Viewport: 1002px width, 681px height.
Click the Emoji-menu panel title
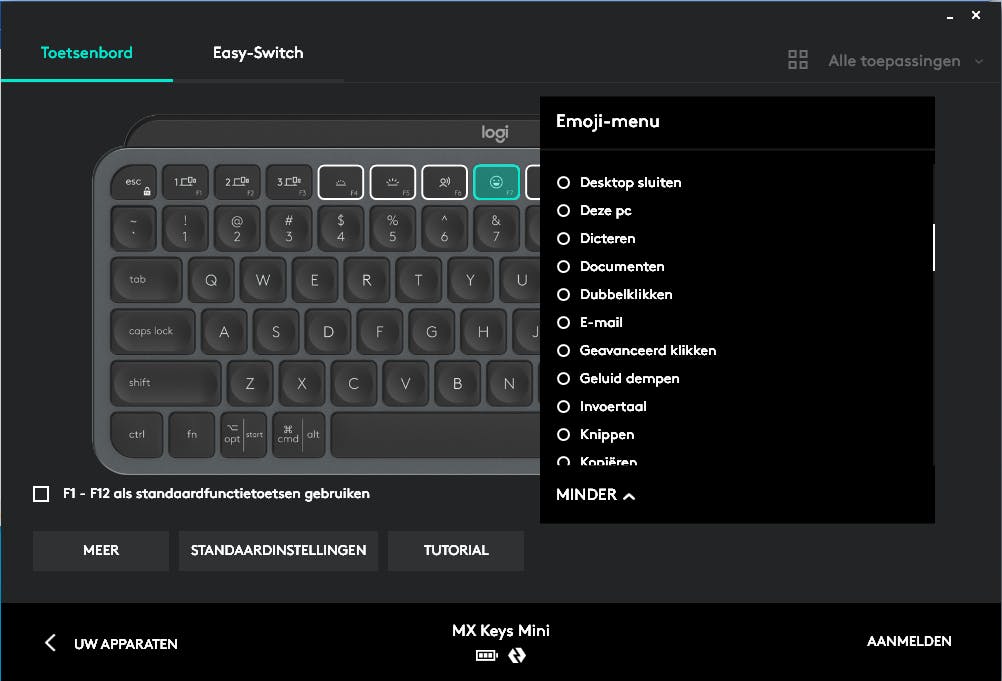(608, 121)
